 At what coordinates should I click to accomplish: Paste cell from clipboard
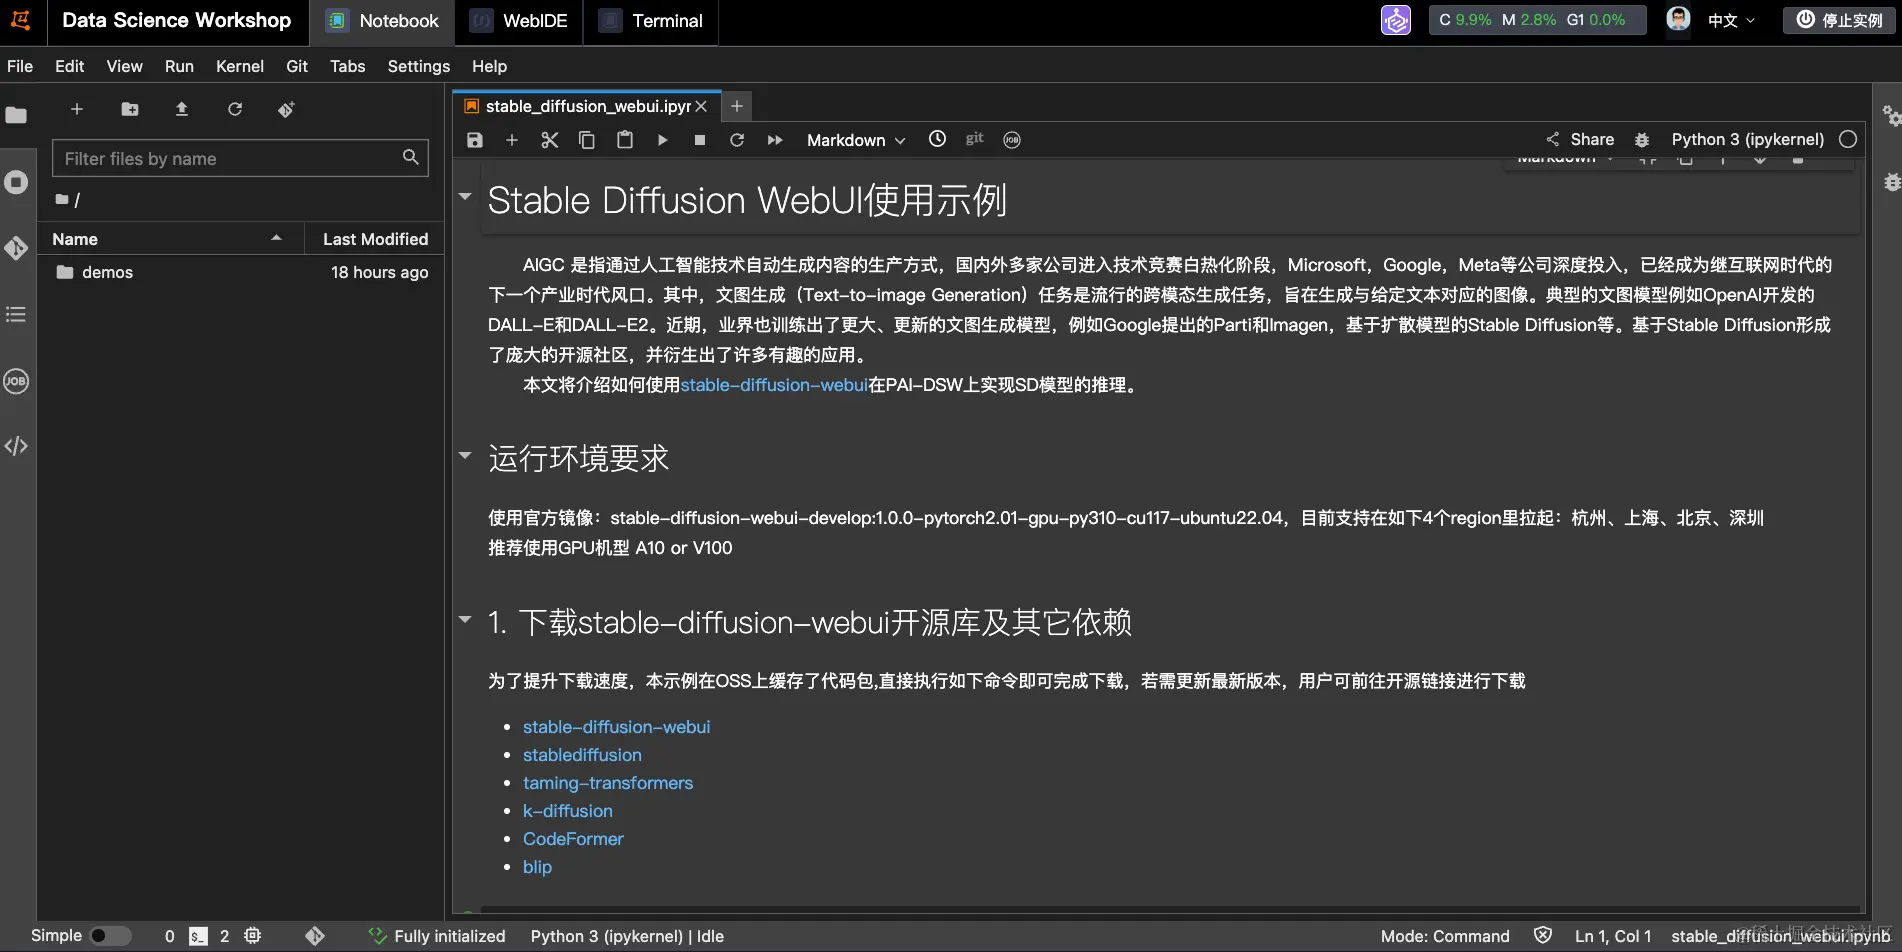(625, 140)
